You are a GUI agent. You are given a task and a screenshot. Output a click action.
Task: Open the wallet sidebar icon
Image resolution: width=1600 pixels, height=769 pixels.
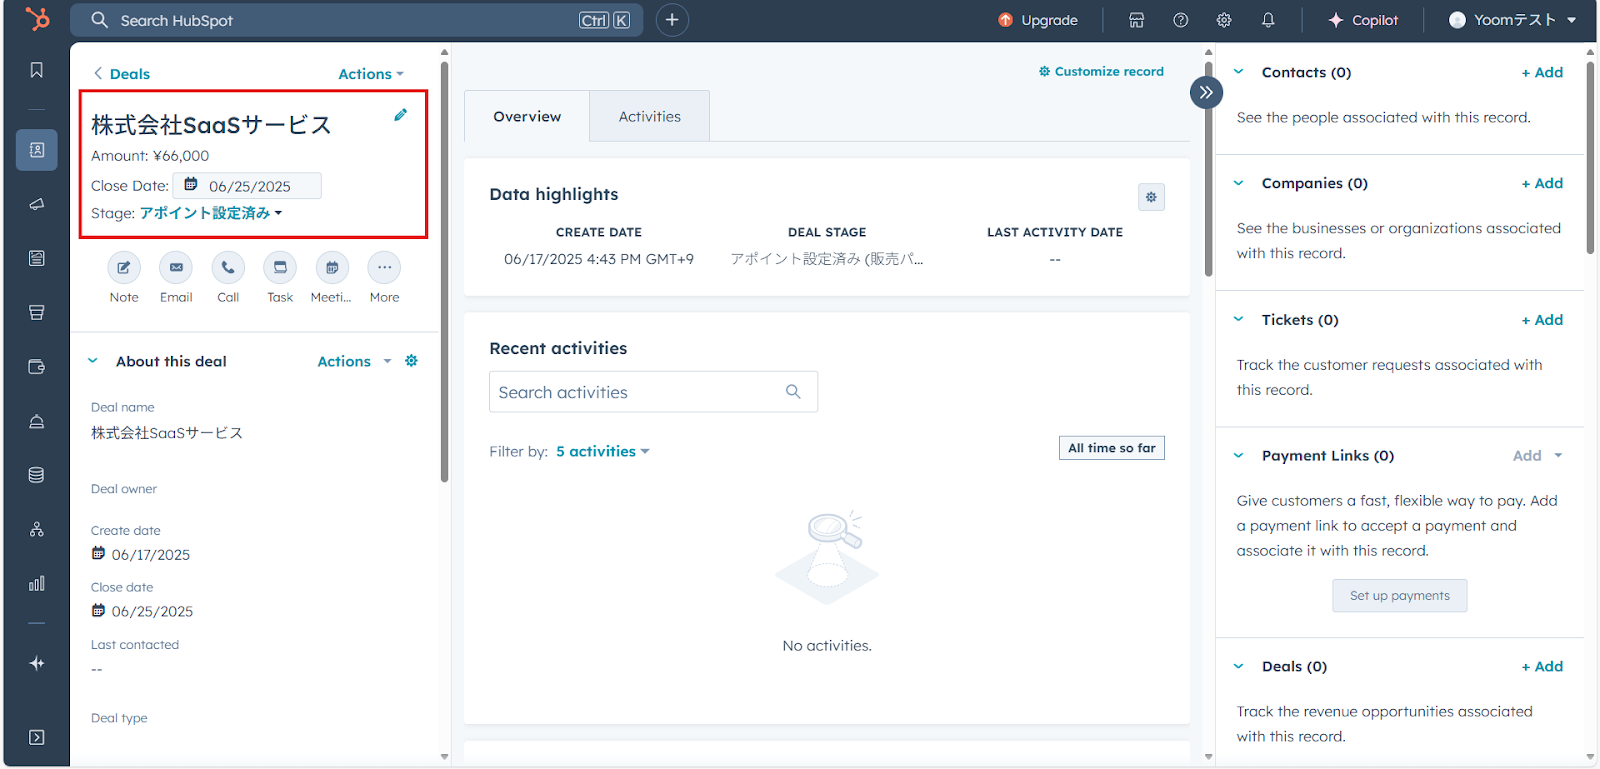(37, 367)
